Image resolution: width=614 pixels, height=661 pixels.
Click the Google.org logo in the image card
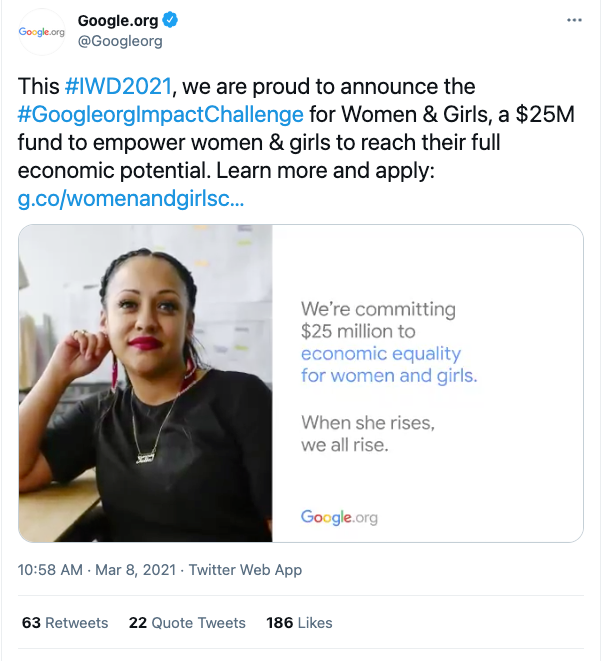pyautogui.click(x=339, y=517)
